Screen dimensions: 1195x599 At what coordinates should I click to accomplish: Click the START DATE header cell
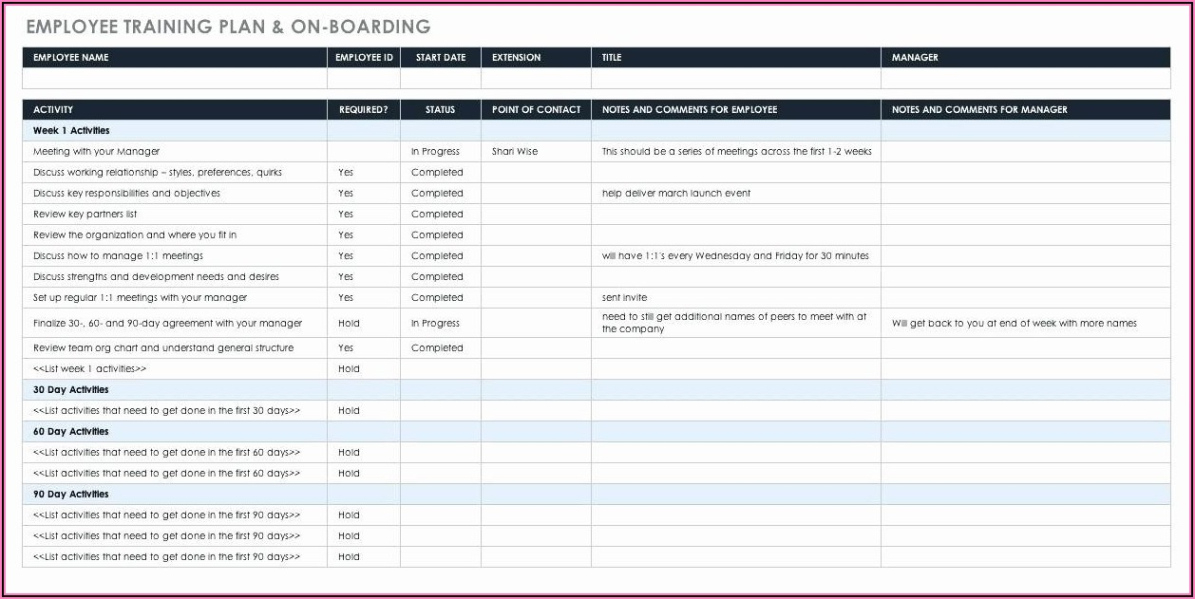pyautogui.click(x=441, y=57)
